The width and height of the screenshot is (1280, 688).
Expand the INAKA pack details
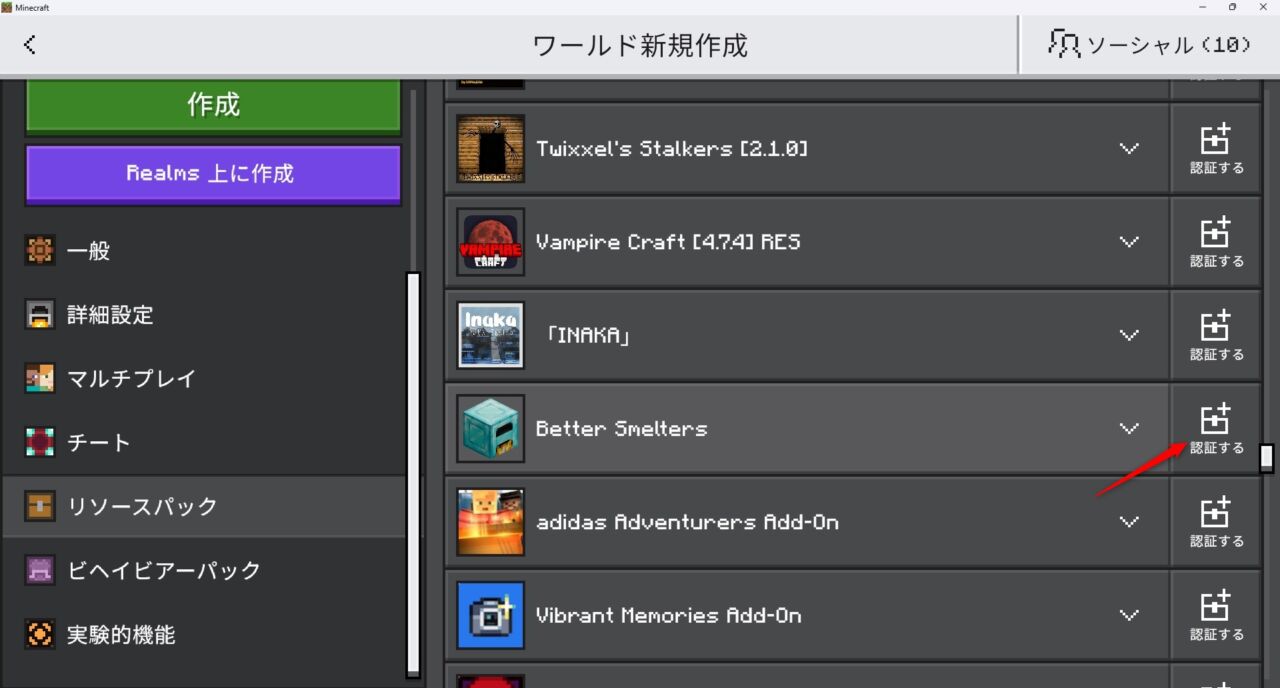[x=1129, y=335]
